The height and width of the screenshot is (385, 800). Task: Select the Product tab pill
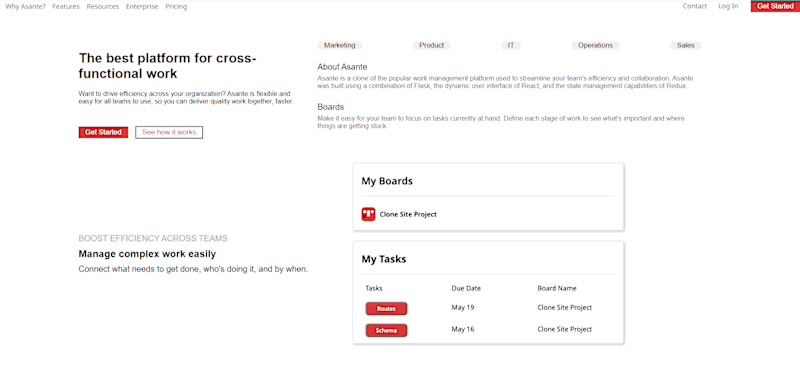pos(432,45)
